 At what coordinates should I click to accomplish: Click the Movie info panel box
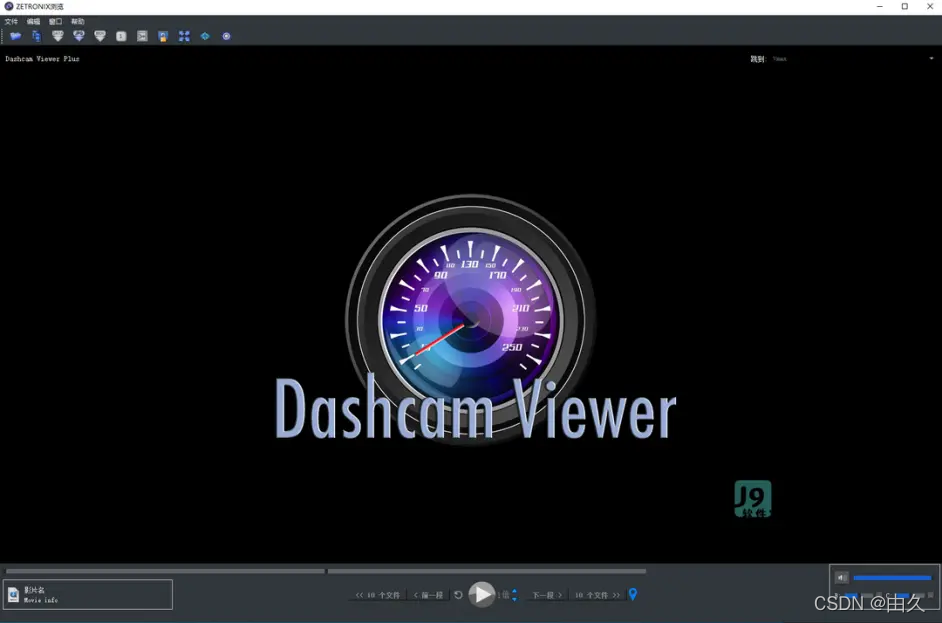[88, 595]
